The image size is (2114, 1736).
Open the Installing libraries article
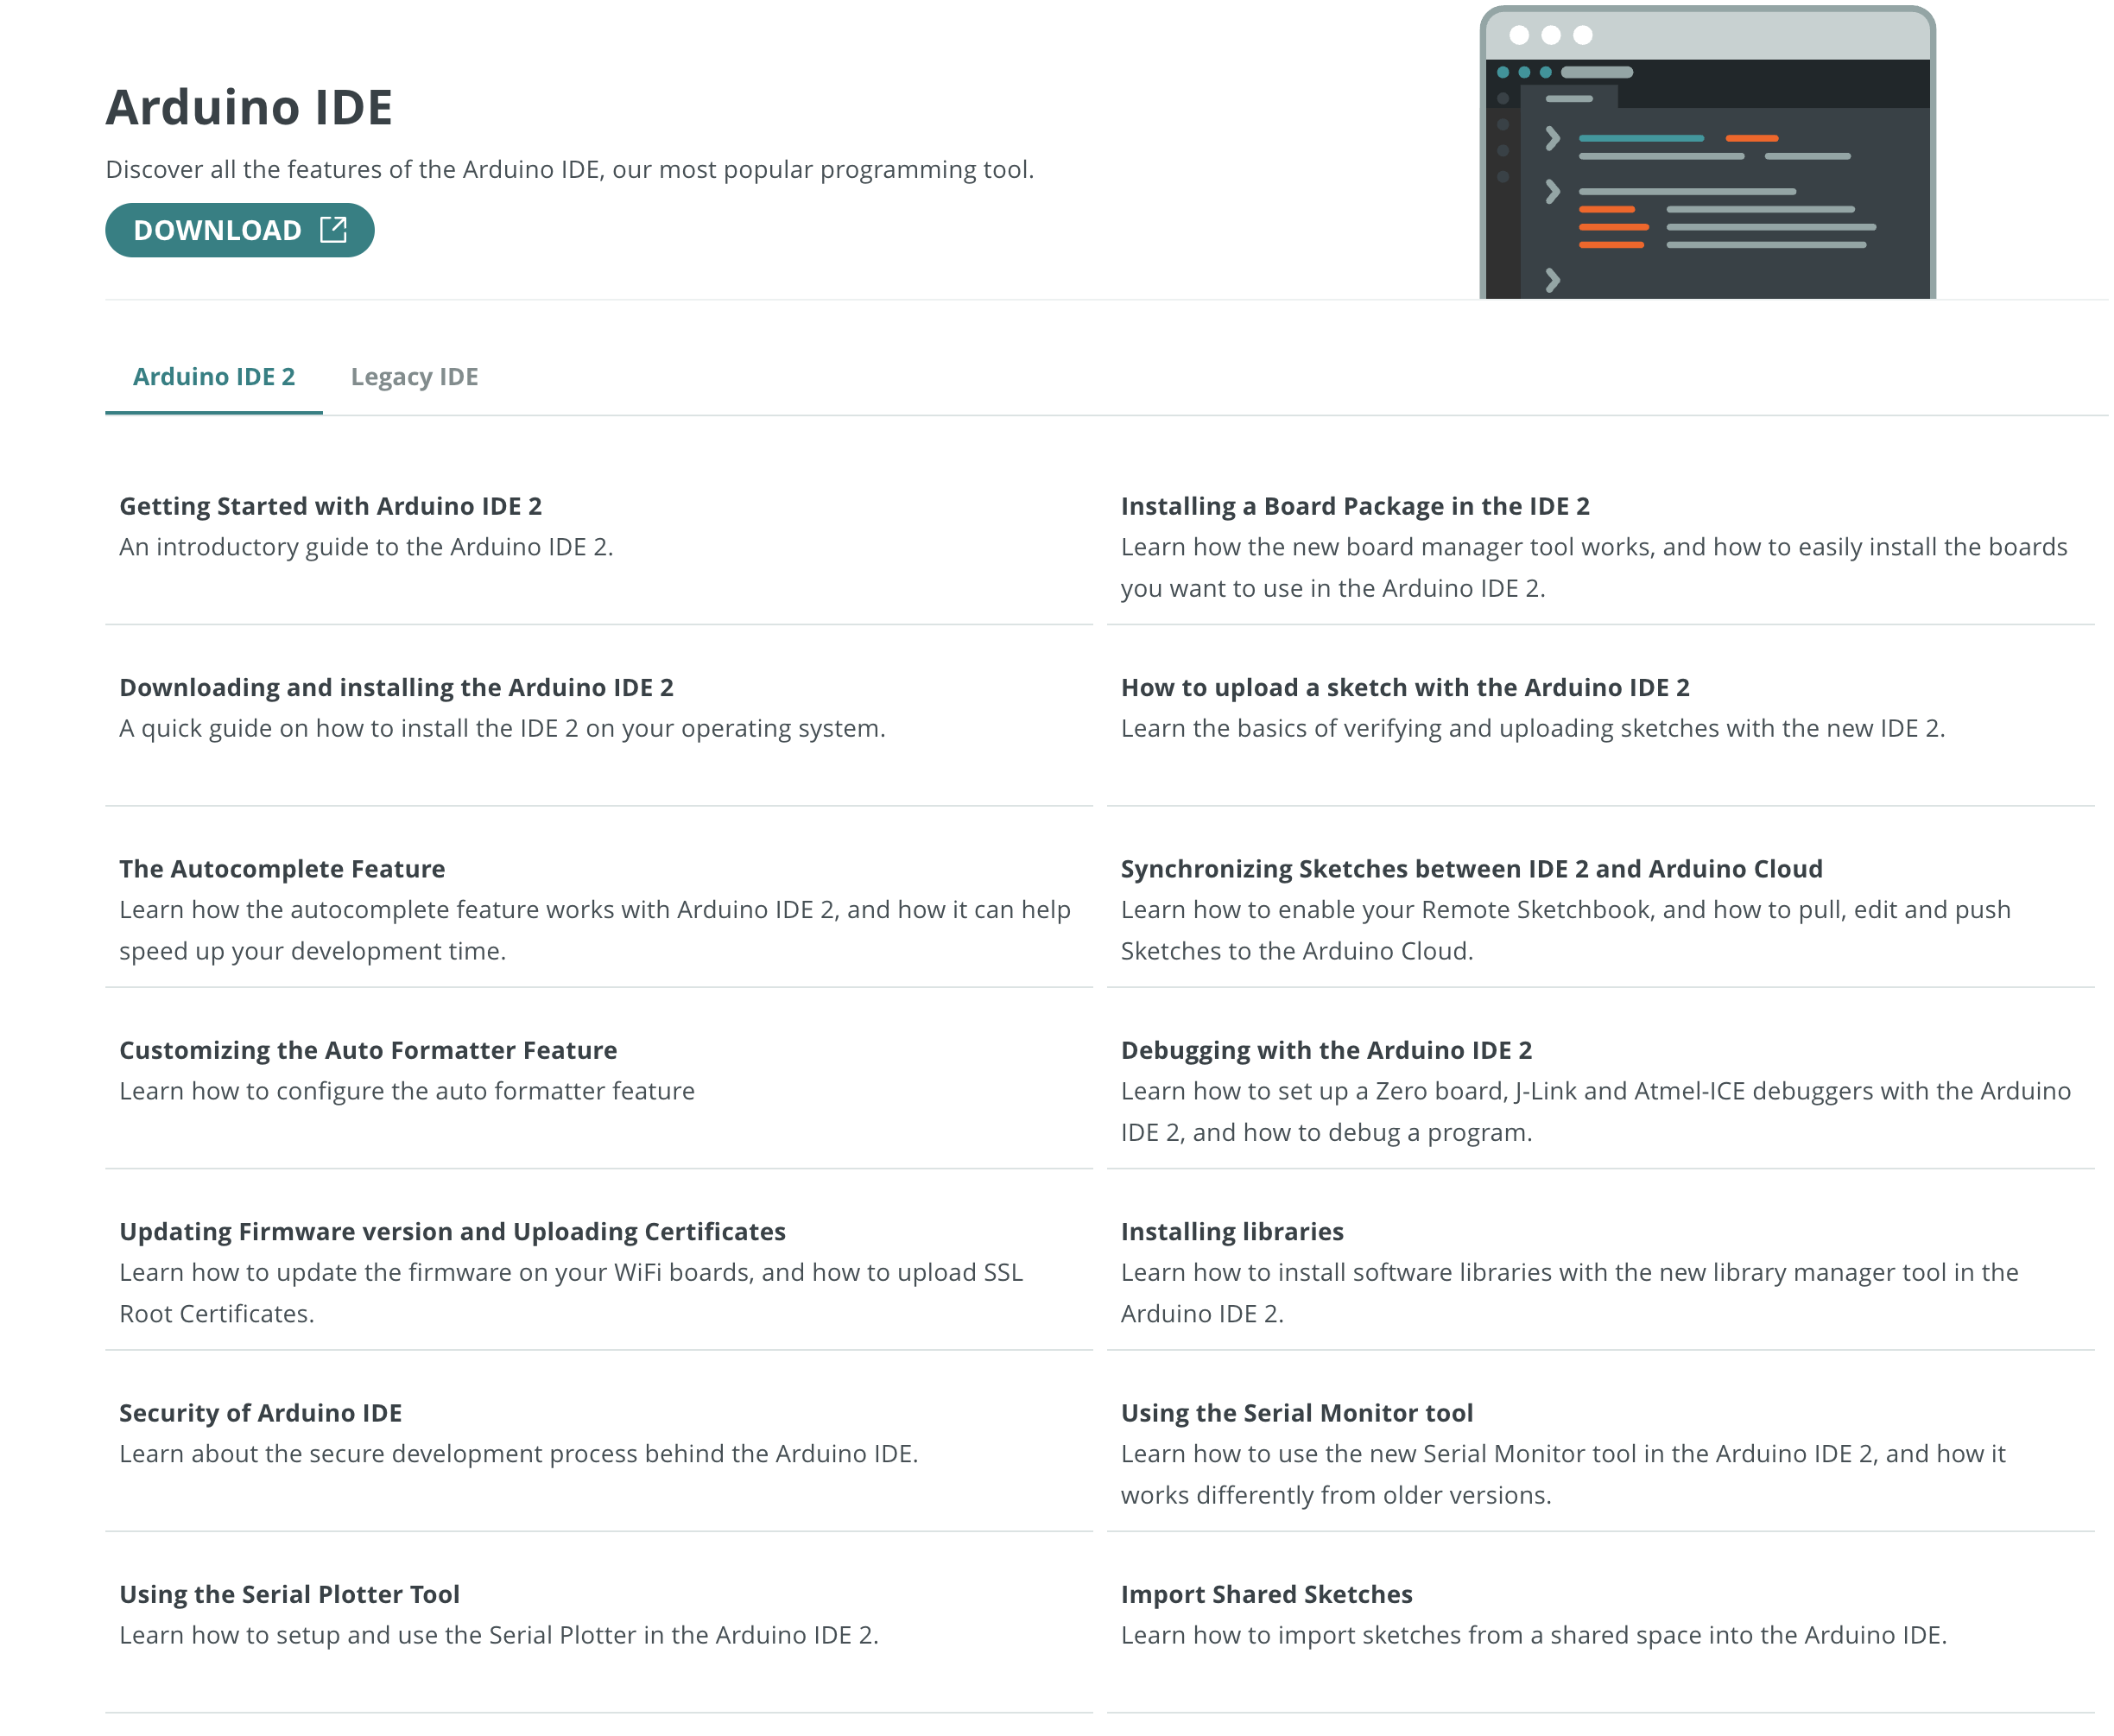1231,1232
